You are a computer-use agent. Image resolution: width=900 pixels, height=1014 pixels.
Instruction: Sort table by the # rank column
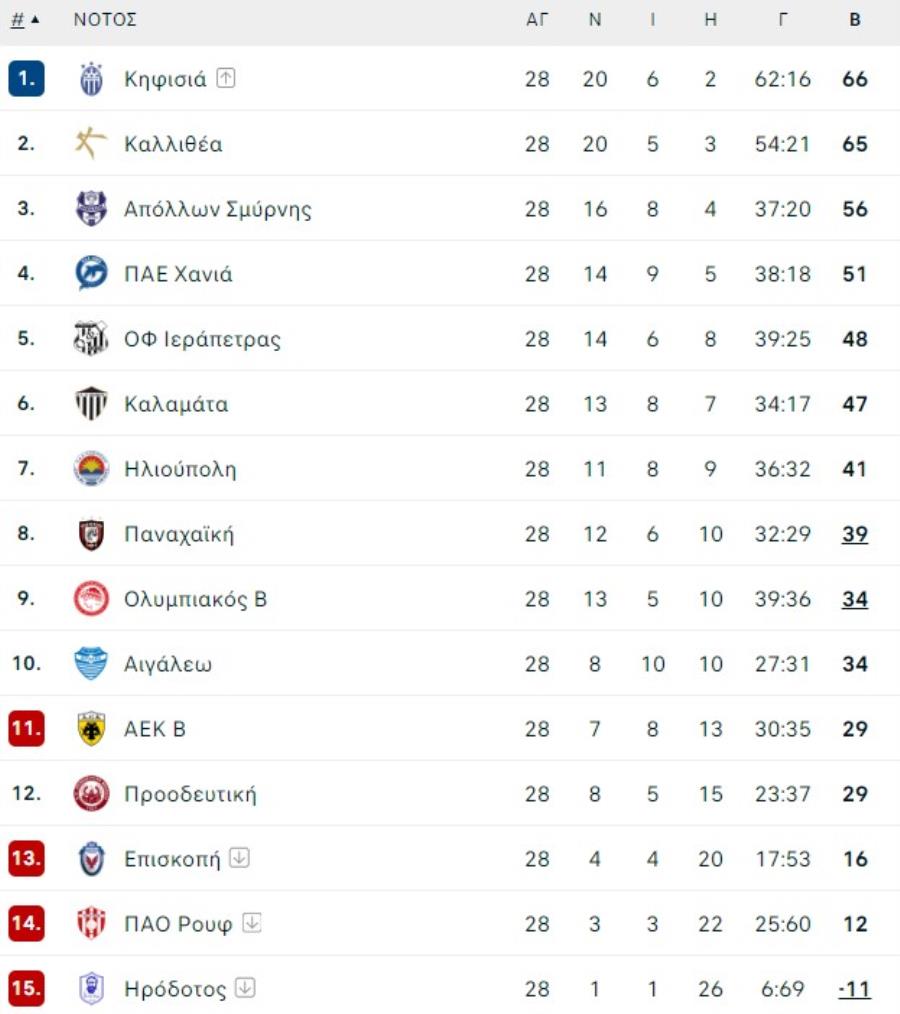18,20
